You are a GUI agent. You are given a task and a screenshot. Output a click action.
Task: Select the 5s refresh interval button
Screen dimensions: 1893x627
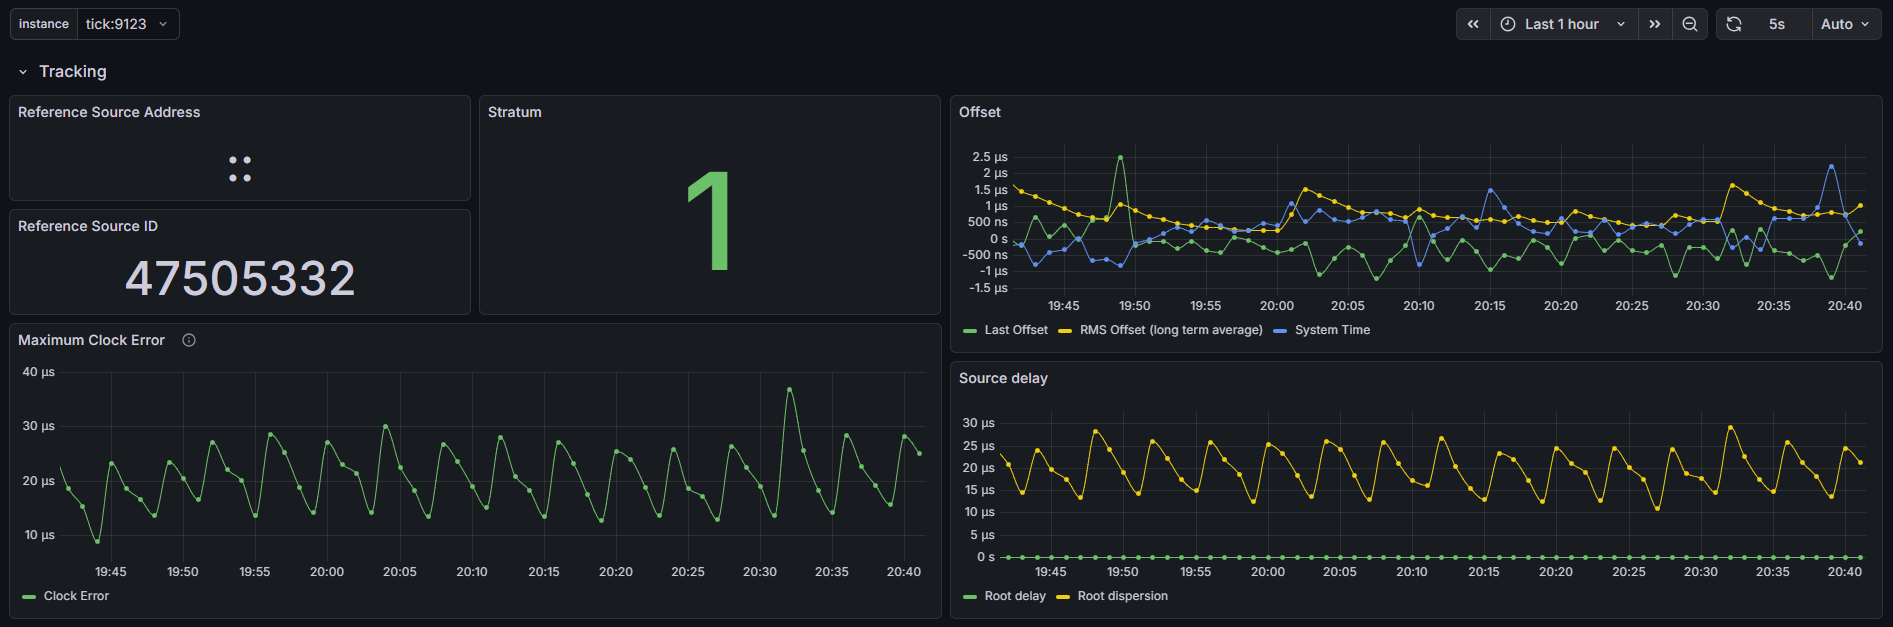coord(1777,24)
